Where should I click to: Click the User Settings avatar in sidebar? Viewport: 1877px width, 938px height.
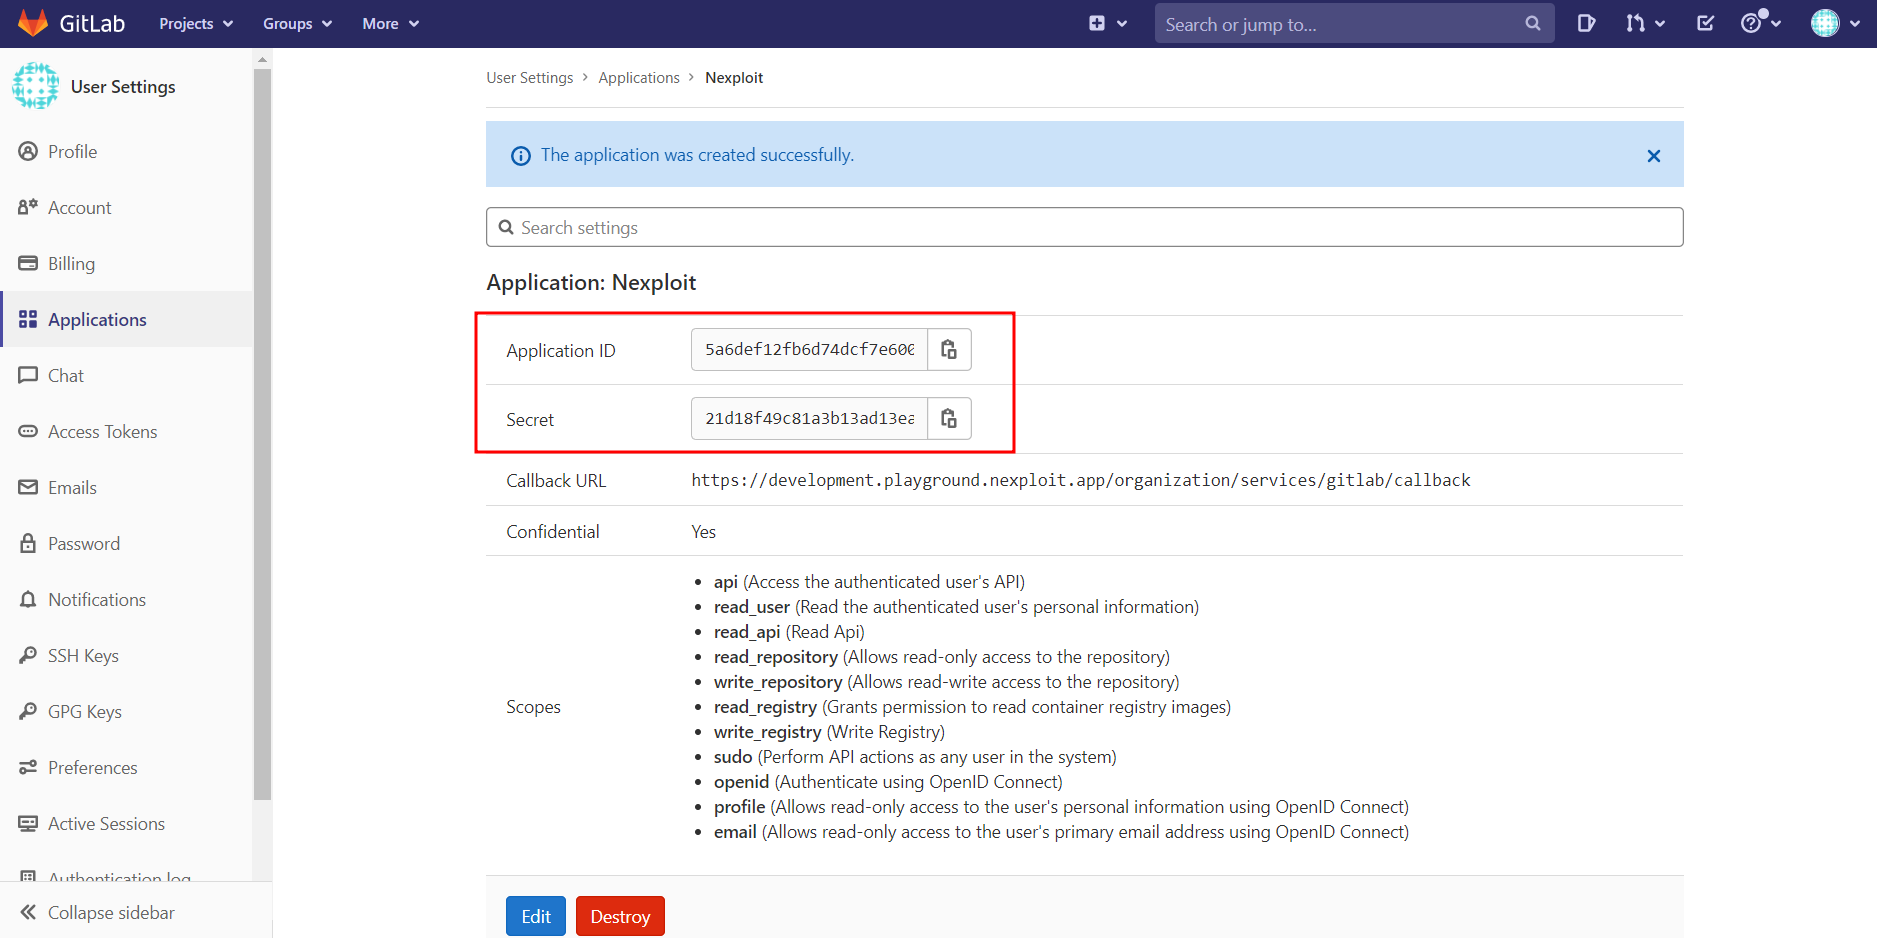(36, 86)
